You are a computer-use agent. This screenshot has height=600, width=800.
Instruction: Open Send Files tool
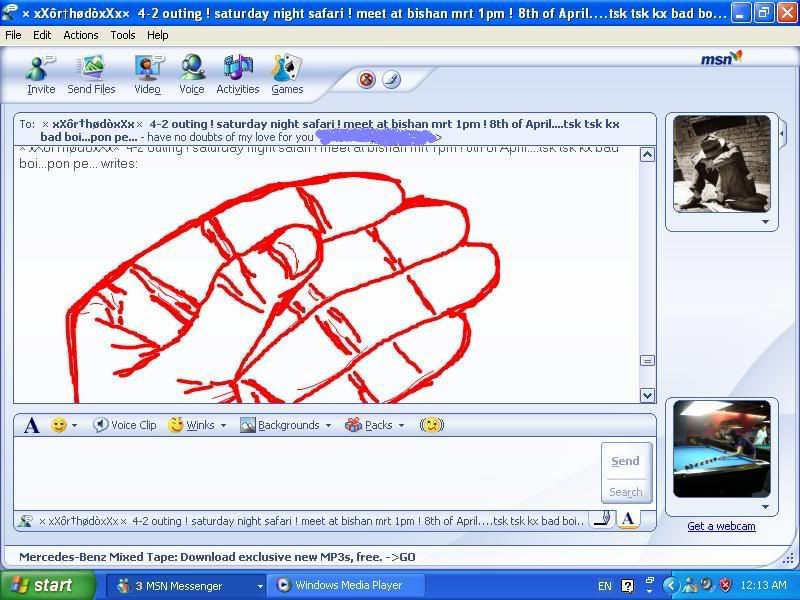pos(91,74)
